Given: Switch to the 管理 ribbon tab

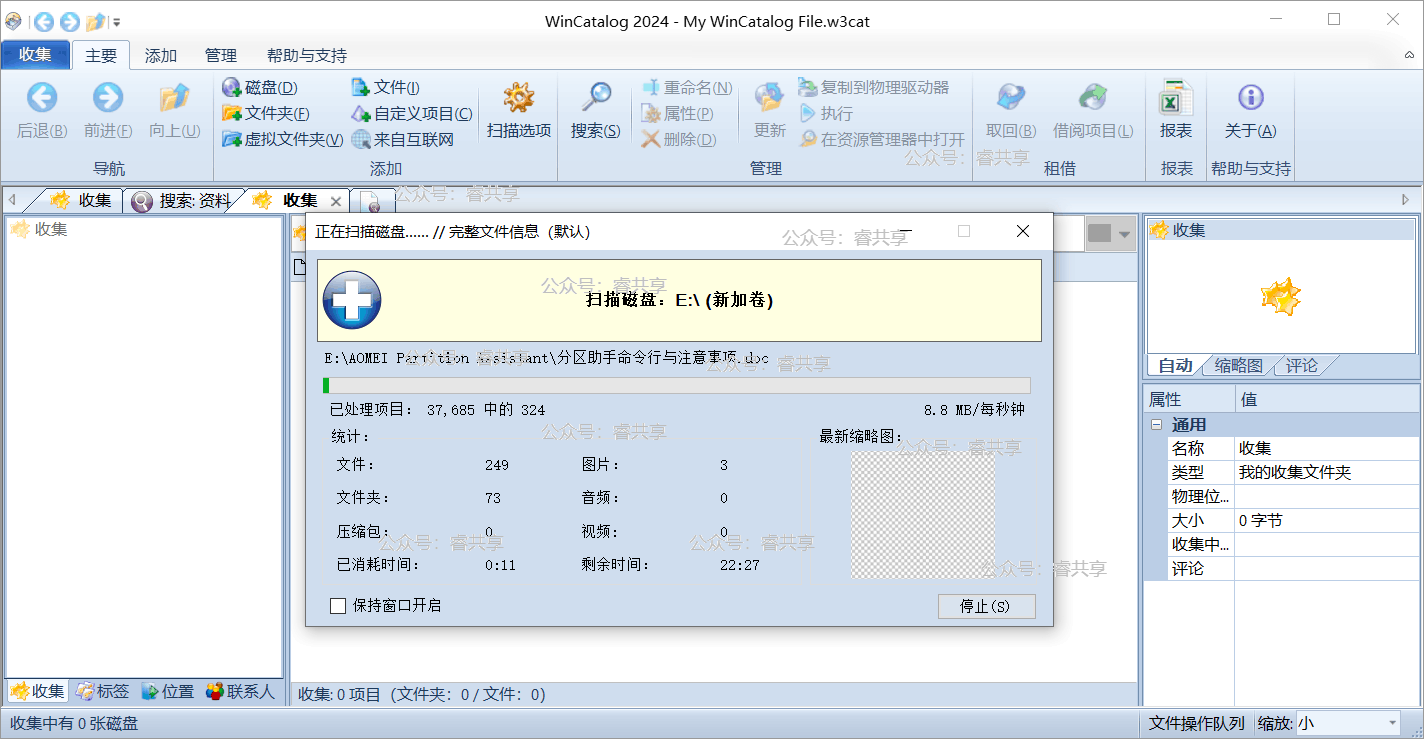Looking at the screenshot, I should (x=221, y=56).
